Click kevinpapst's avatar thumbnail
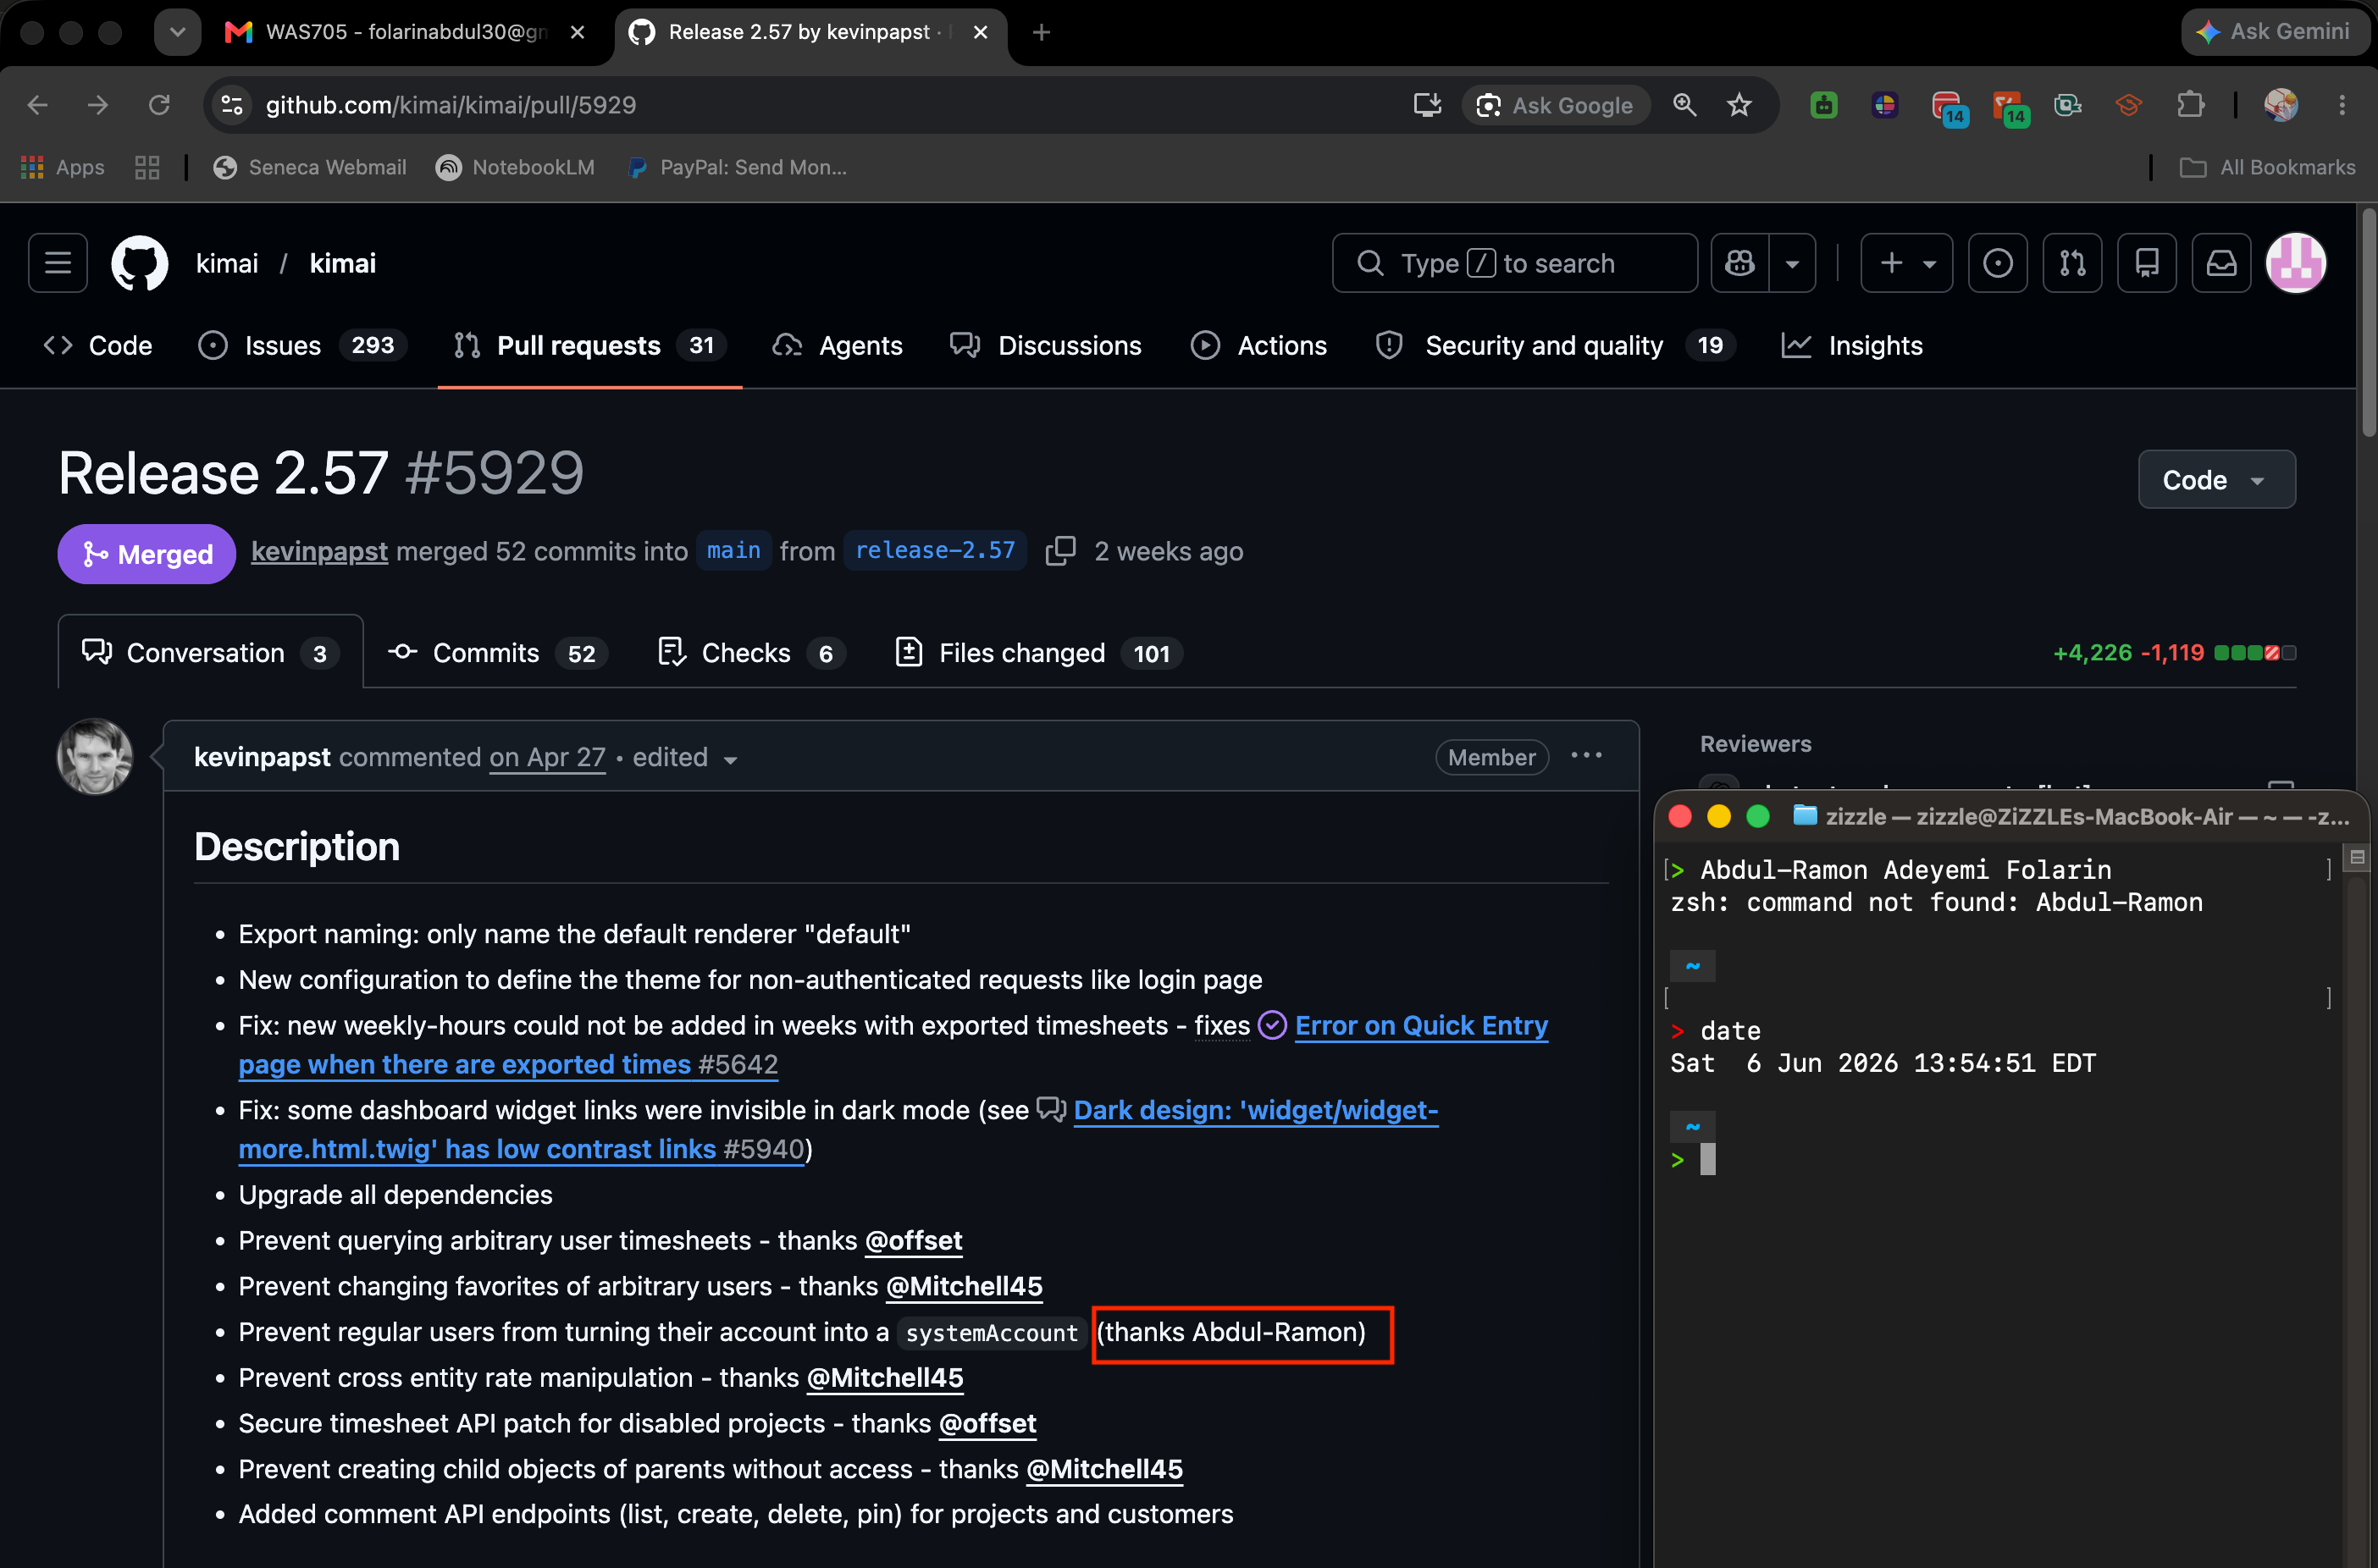Screen dimensions: 2378x1568 [95, 757]
